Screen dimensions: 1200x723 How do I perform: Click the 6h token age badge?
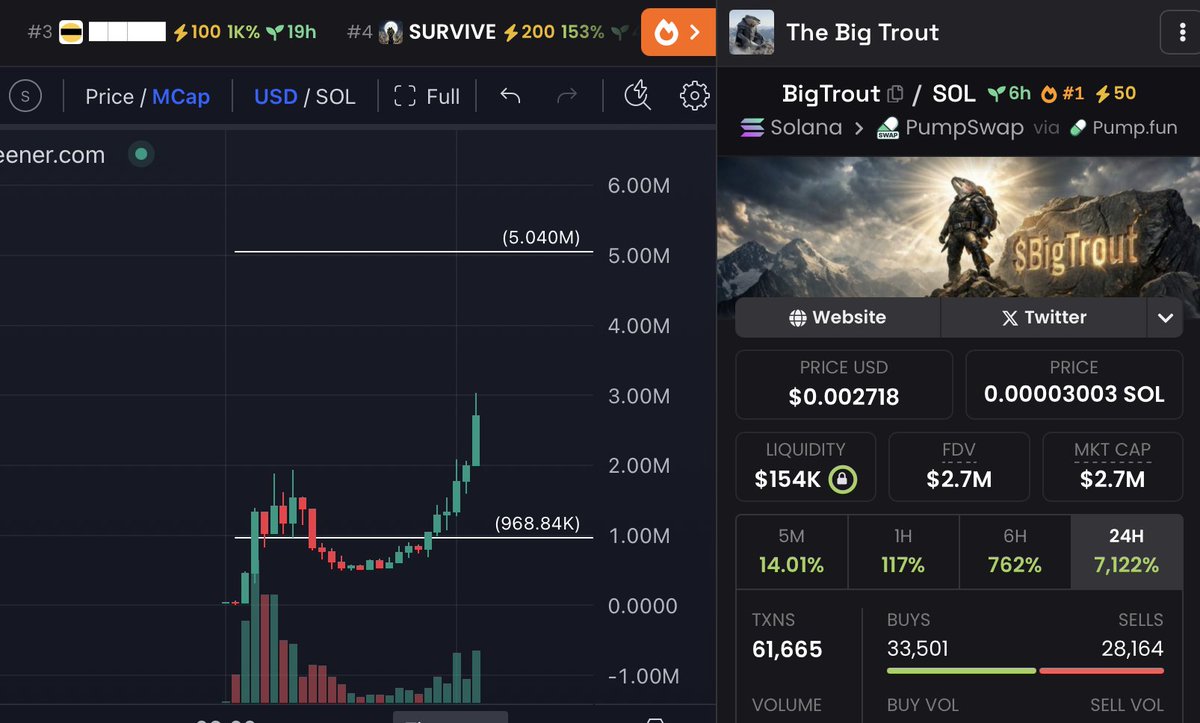pyautogui.click(x=1009, y=94)
